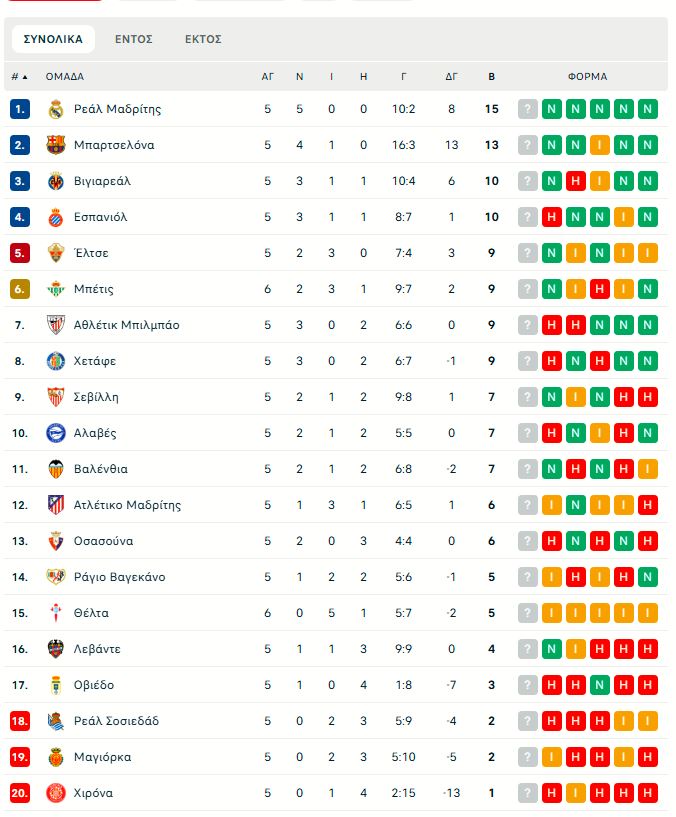Switch to the ΕΝΤΟΣ tab

click(x=133, y=39)
